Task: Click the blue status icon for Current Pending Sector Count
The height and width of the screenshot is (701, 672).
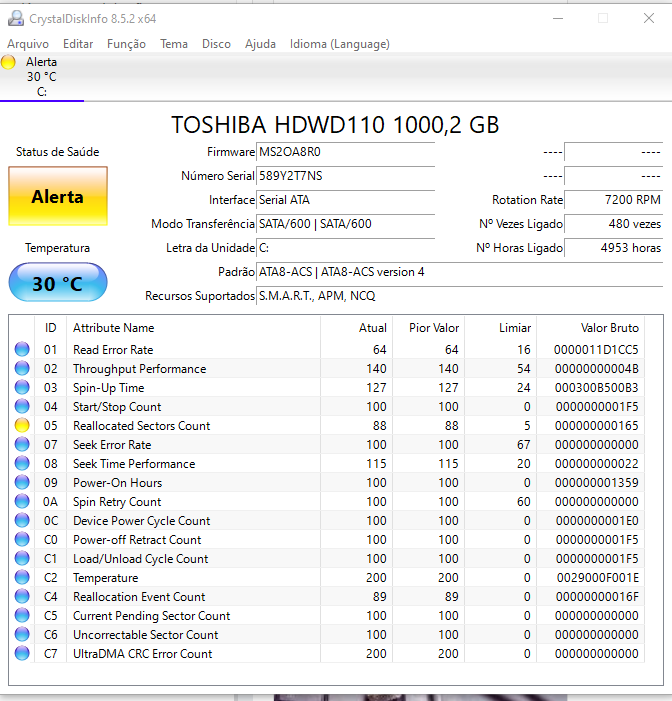Action: click(x=22, y=615)
